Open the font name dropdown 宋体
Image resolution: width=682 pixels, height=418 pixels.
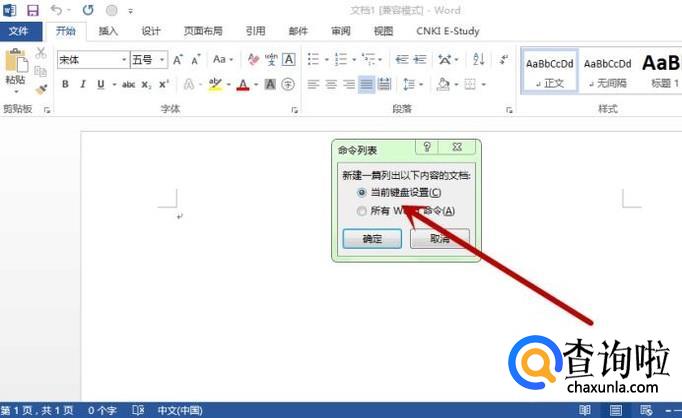124,60
